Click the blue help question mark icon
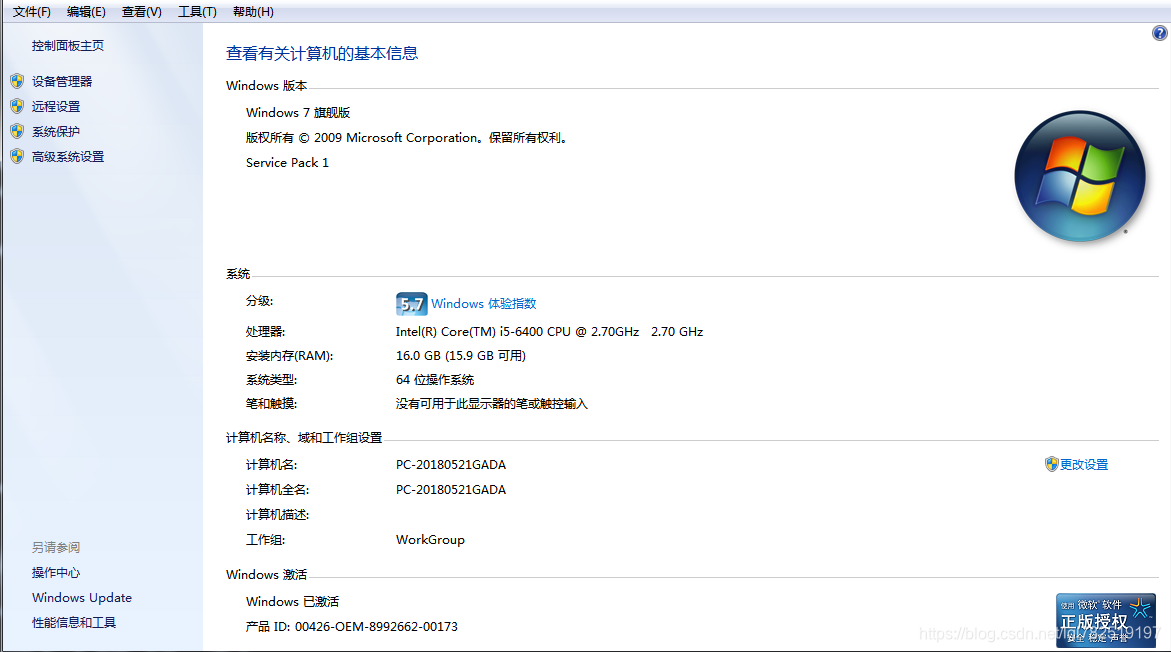The height and width of the screenshot is (652, 1171). point(1159,33)
